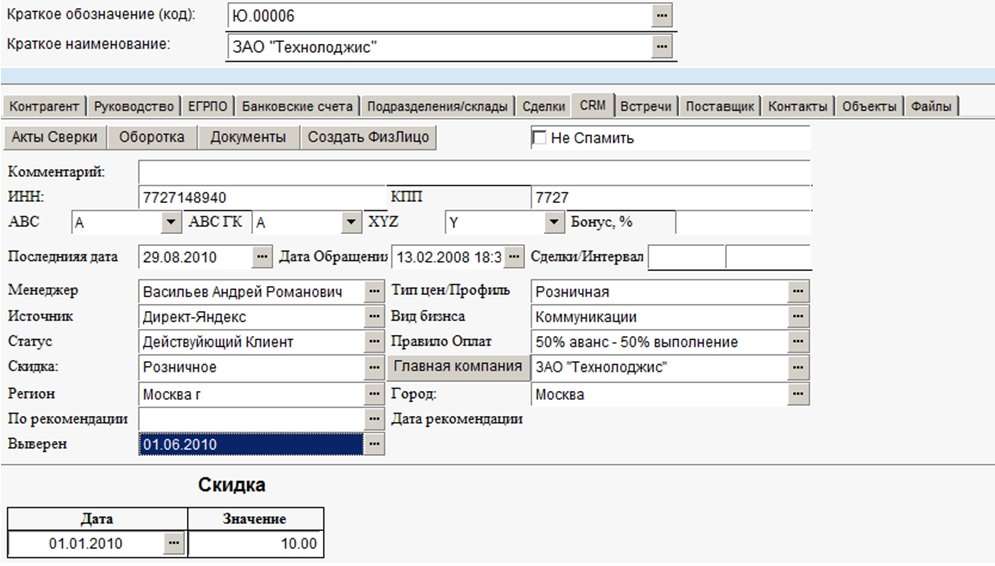Go to the Подразделения/склады tab
The width and height of the screenshot is (995, 566).
pos(437,106)
